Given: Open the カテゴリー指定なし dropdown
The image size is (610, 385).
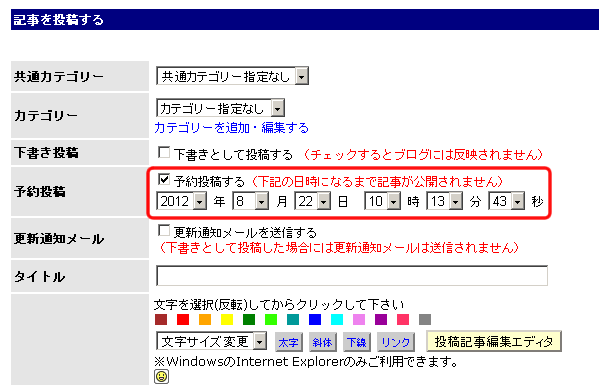Looking at the screenshot, I should tap(220, 108).
